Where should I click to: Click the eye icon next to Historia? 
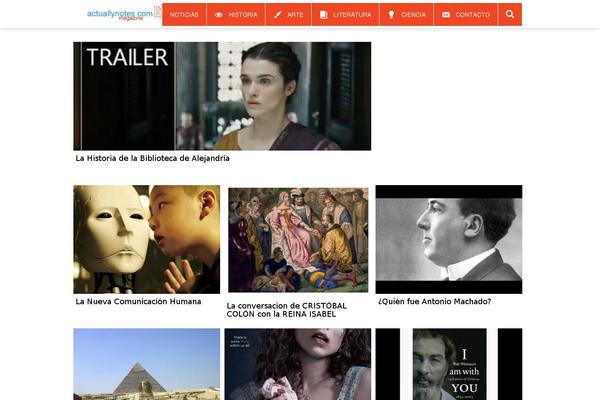219,15
